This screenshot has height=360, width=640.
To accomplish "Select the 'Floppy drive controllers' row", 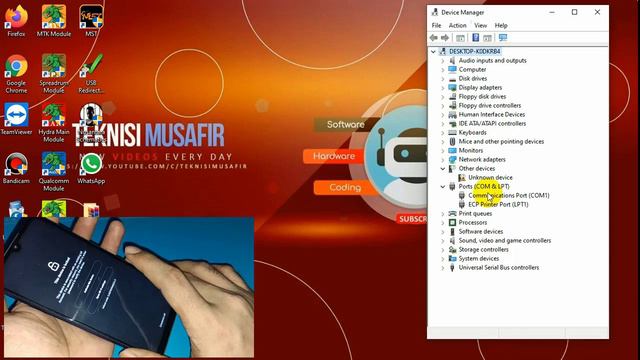I will 490,106.
